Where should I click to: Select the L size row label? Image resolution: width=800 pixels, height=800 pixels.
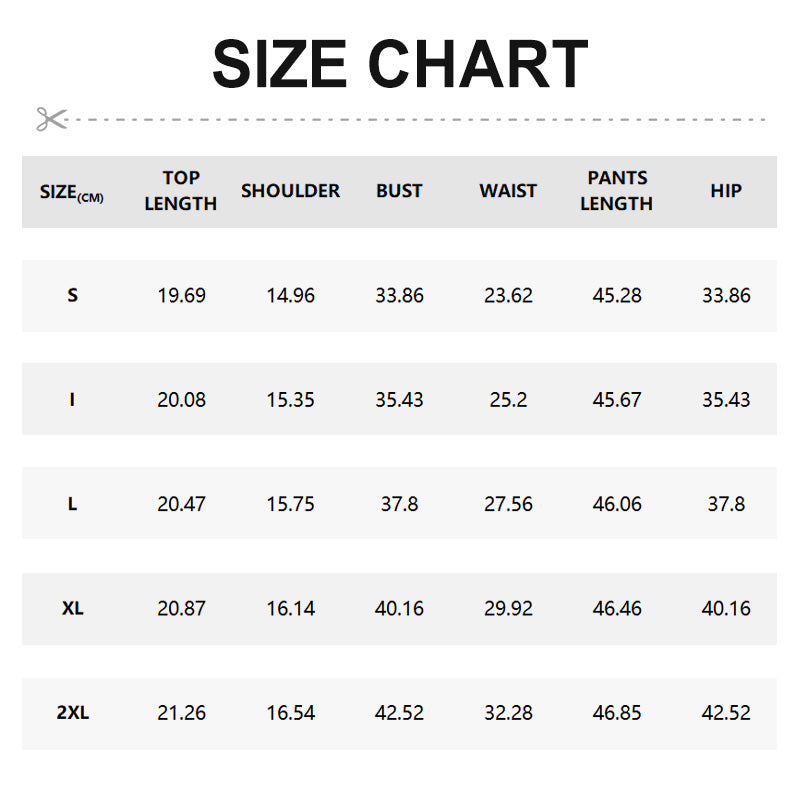click(72, 504)
